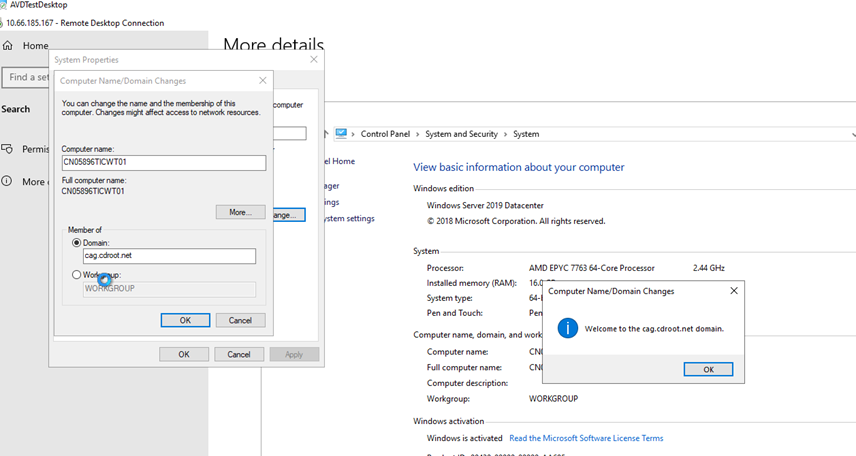Viewport: 856px width, 456px height.
Task: Click OK in System Properties window
Action: coord(184,354)
